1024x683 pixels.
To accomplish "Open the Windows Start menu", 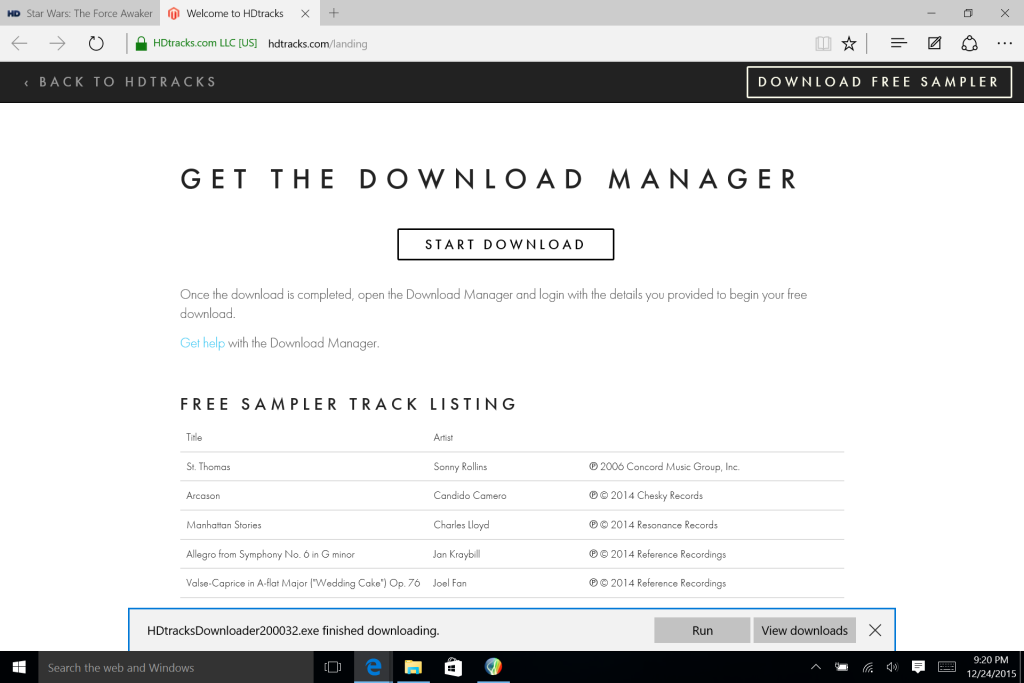I will click(x=19, y=667).
